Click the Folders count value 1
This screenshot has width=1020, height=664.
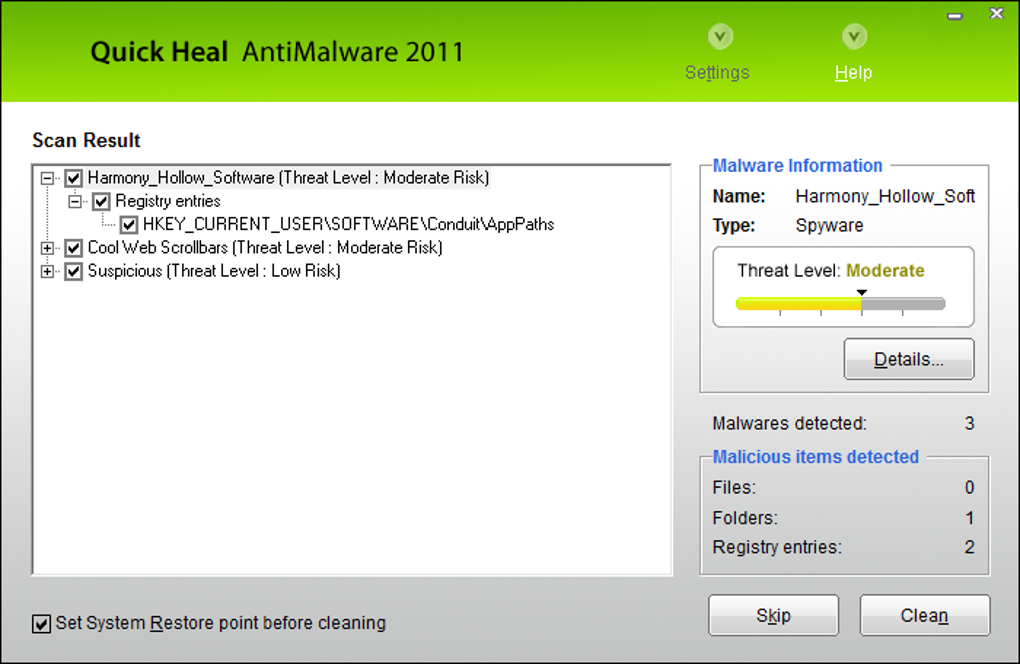[x=969, y=518]
